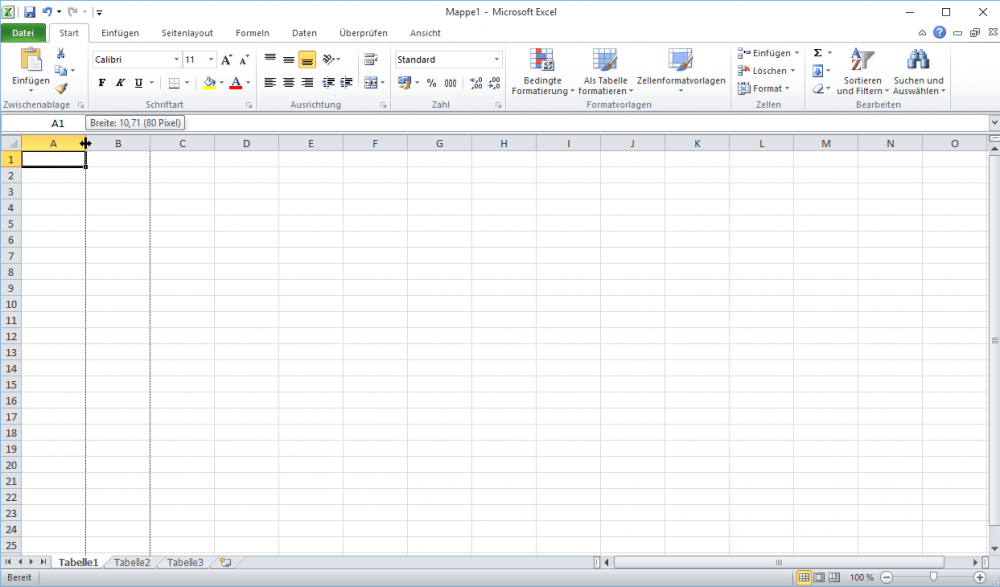Image resolution: width=1000 pixels, height=587 pixels.
Task: Click the zoom out minus button
Action: pyautogui.click(x=886, y=577)
